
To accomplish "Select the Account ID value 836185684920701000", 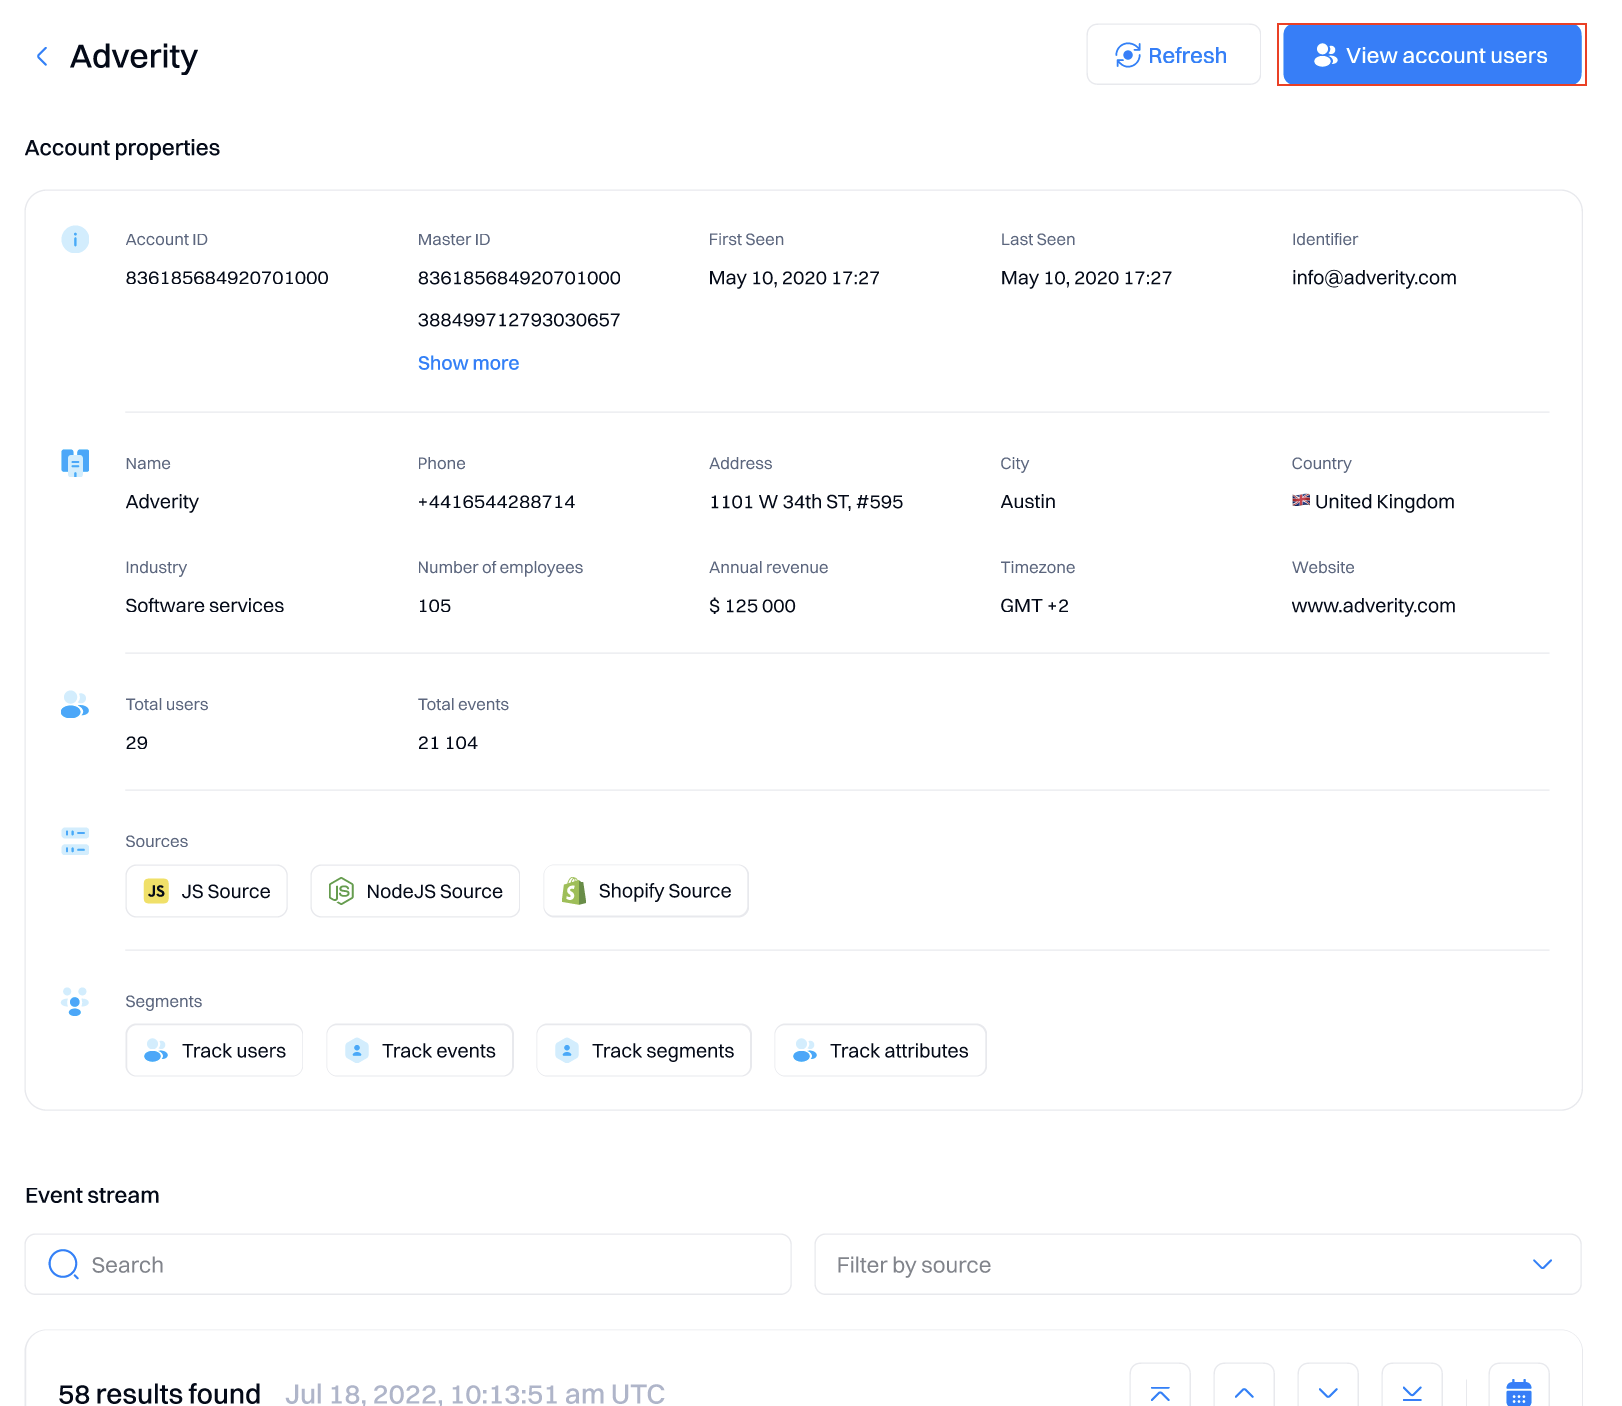I will pyautogui.click(x=227, y=278).
